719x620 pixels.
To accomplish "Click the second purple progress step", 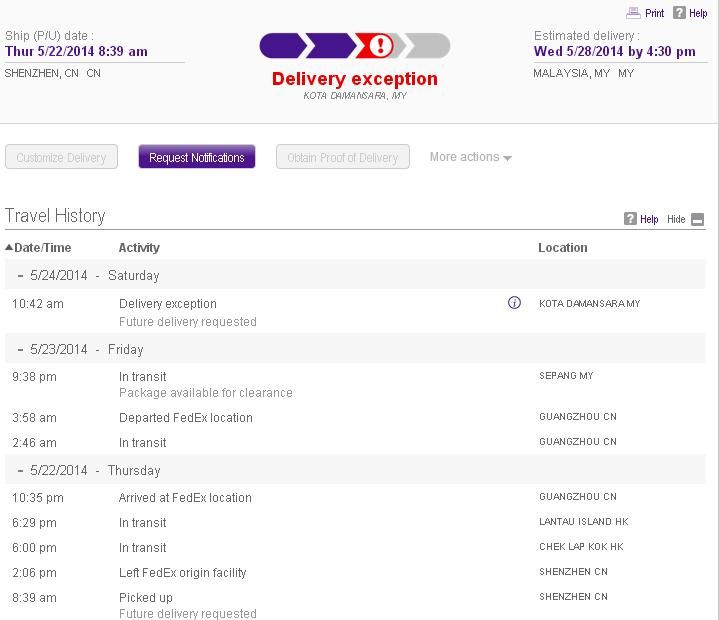I will coord(330,46).
